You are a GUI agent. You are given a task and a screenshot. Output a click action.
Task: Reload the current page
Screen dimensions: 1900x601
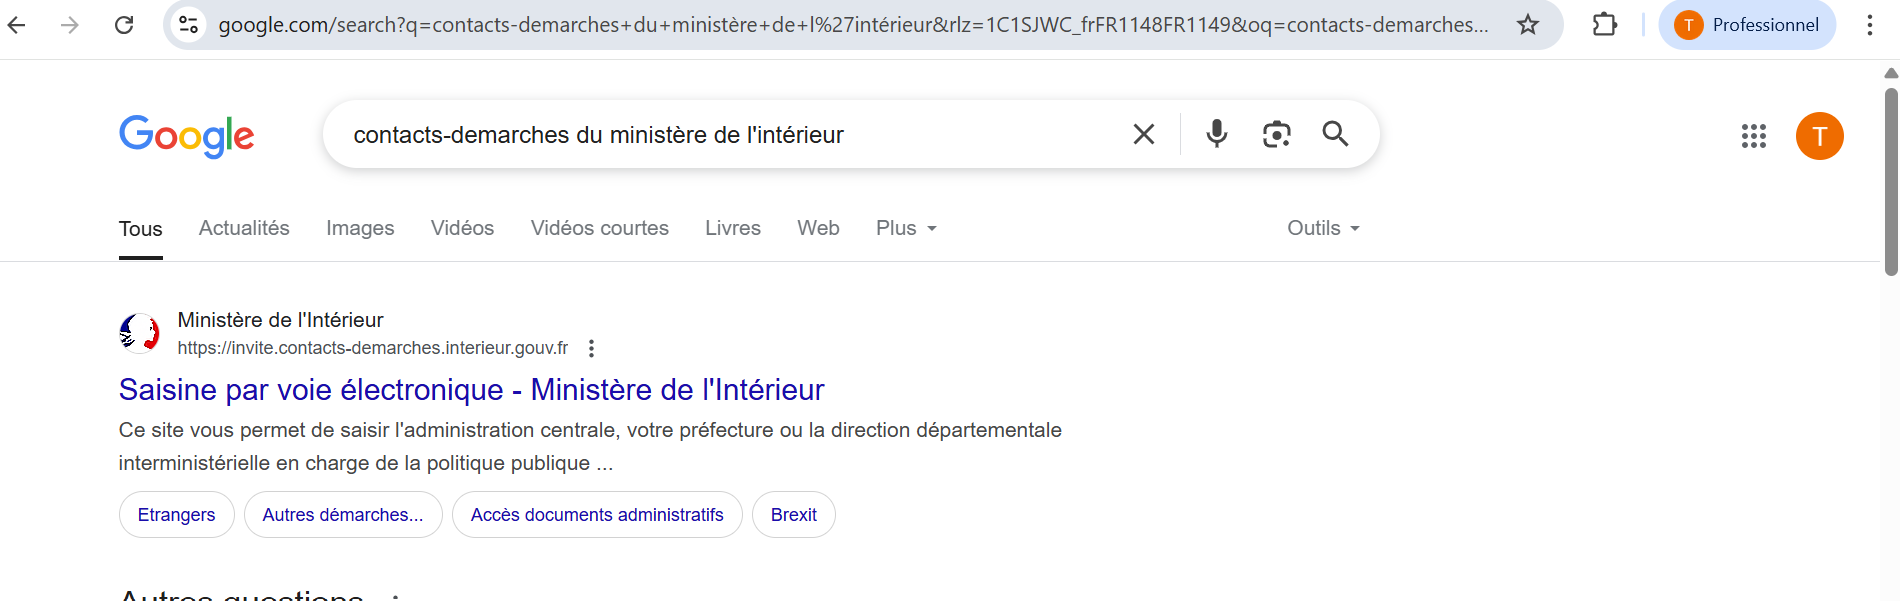pos(124,25)
